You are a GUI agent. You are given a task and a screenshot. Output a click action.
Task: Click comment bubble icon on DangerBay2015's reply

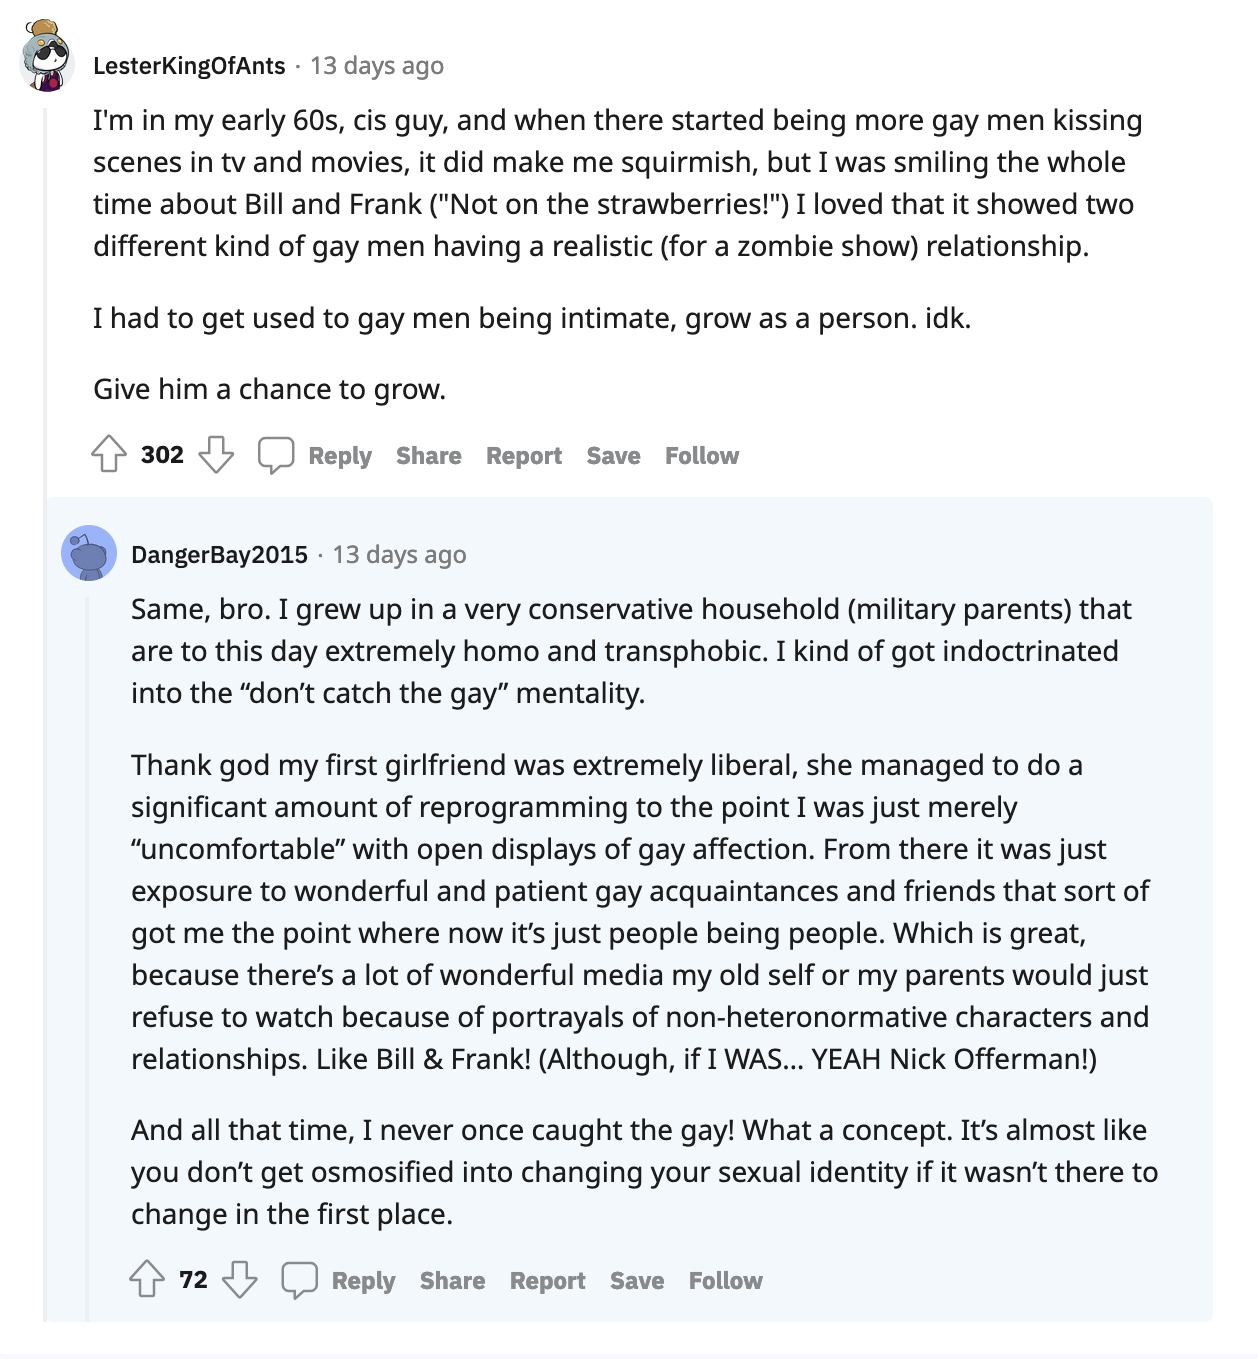[x=299, y=1280]
